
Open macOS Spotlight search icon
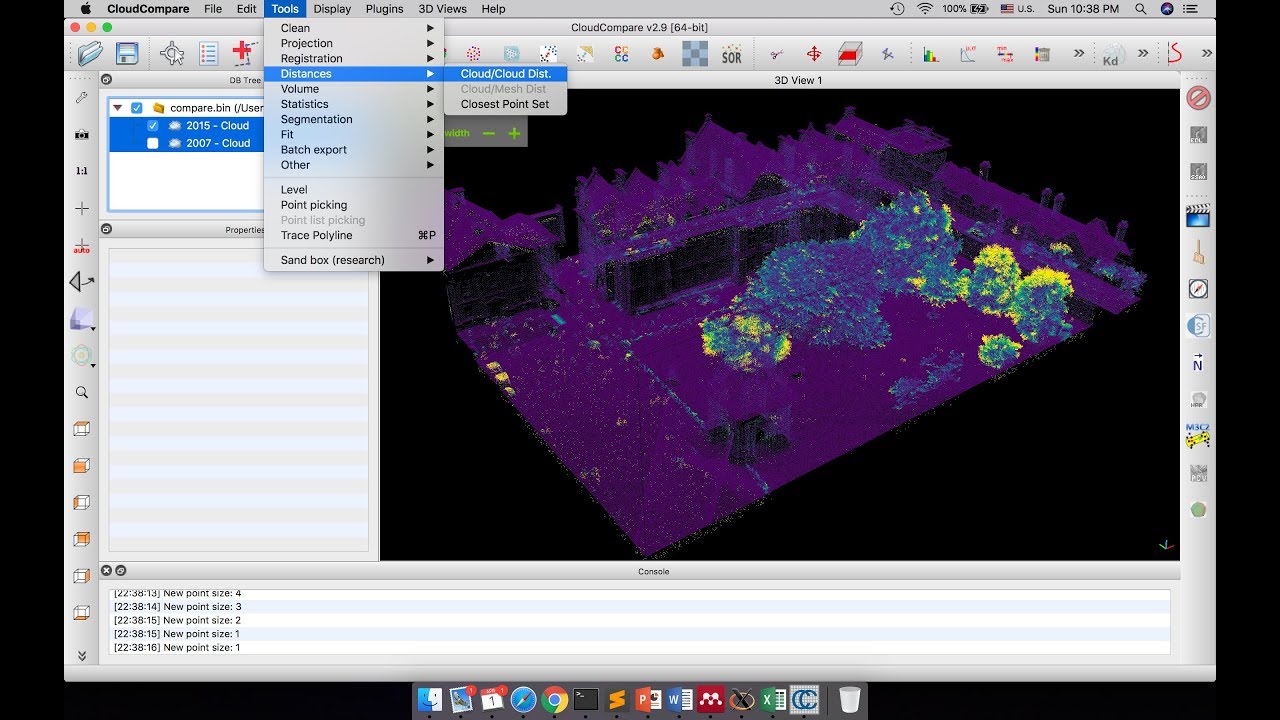pos(1141,9)
